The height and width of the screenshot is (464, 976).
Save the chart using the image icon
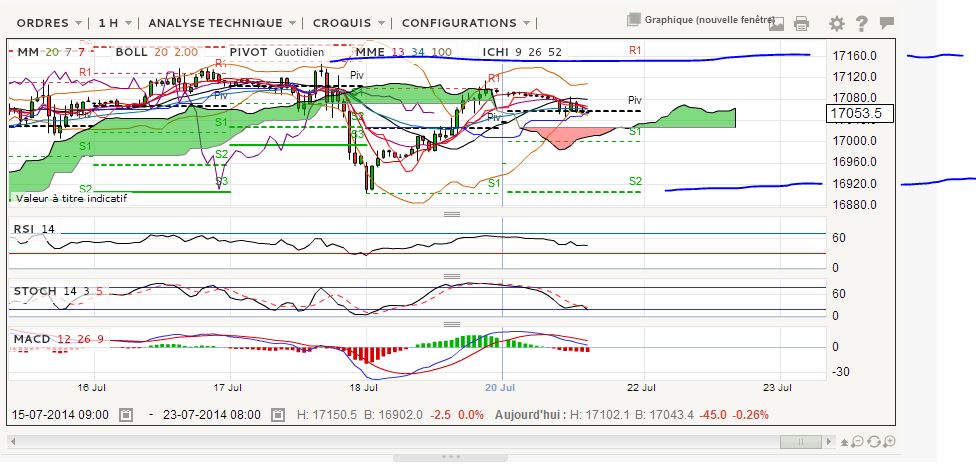[x=776, y=24]
